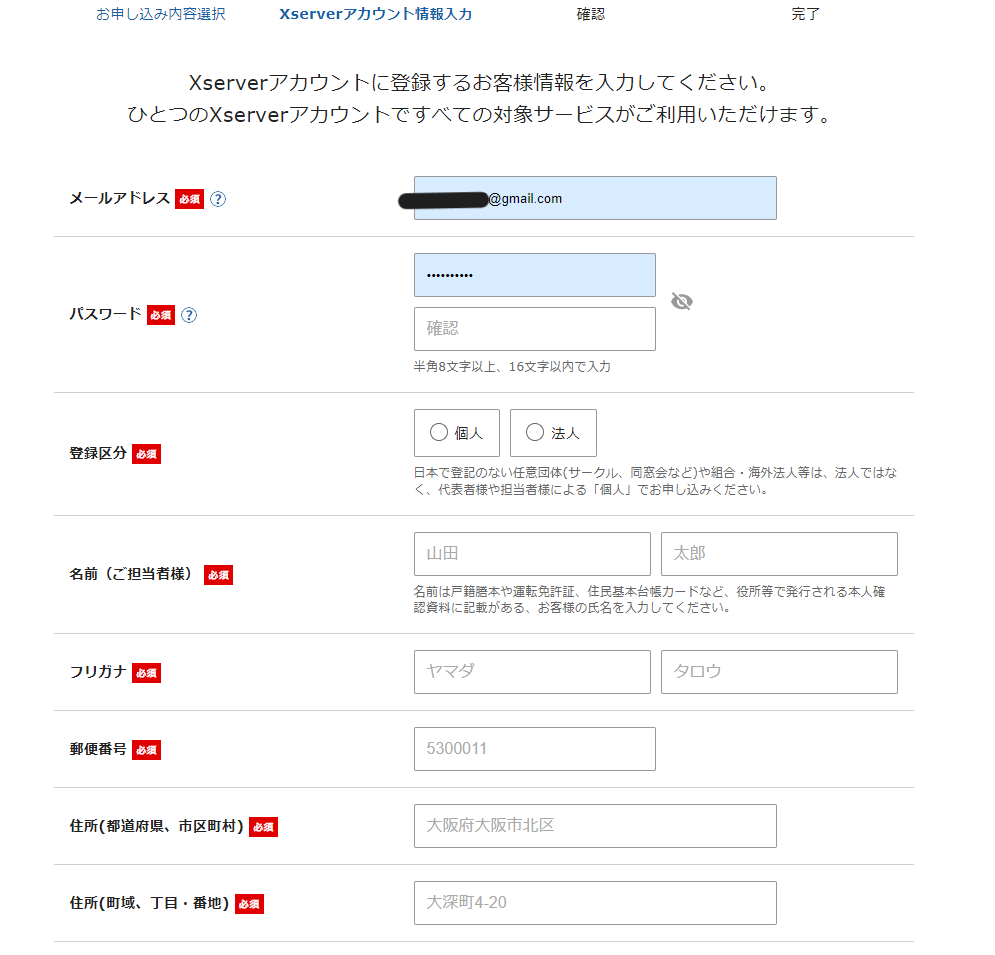The width and height of the screenshot is (995, 955).
Task: Toggle password visibility eye icon
Action: tap(682, 301)
